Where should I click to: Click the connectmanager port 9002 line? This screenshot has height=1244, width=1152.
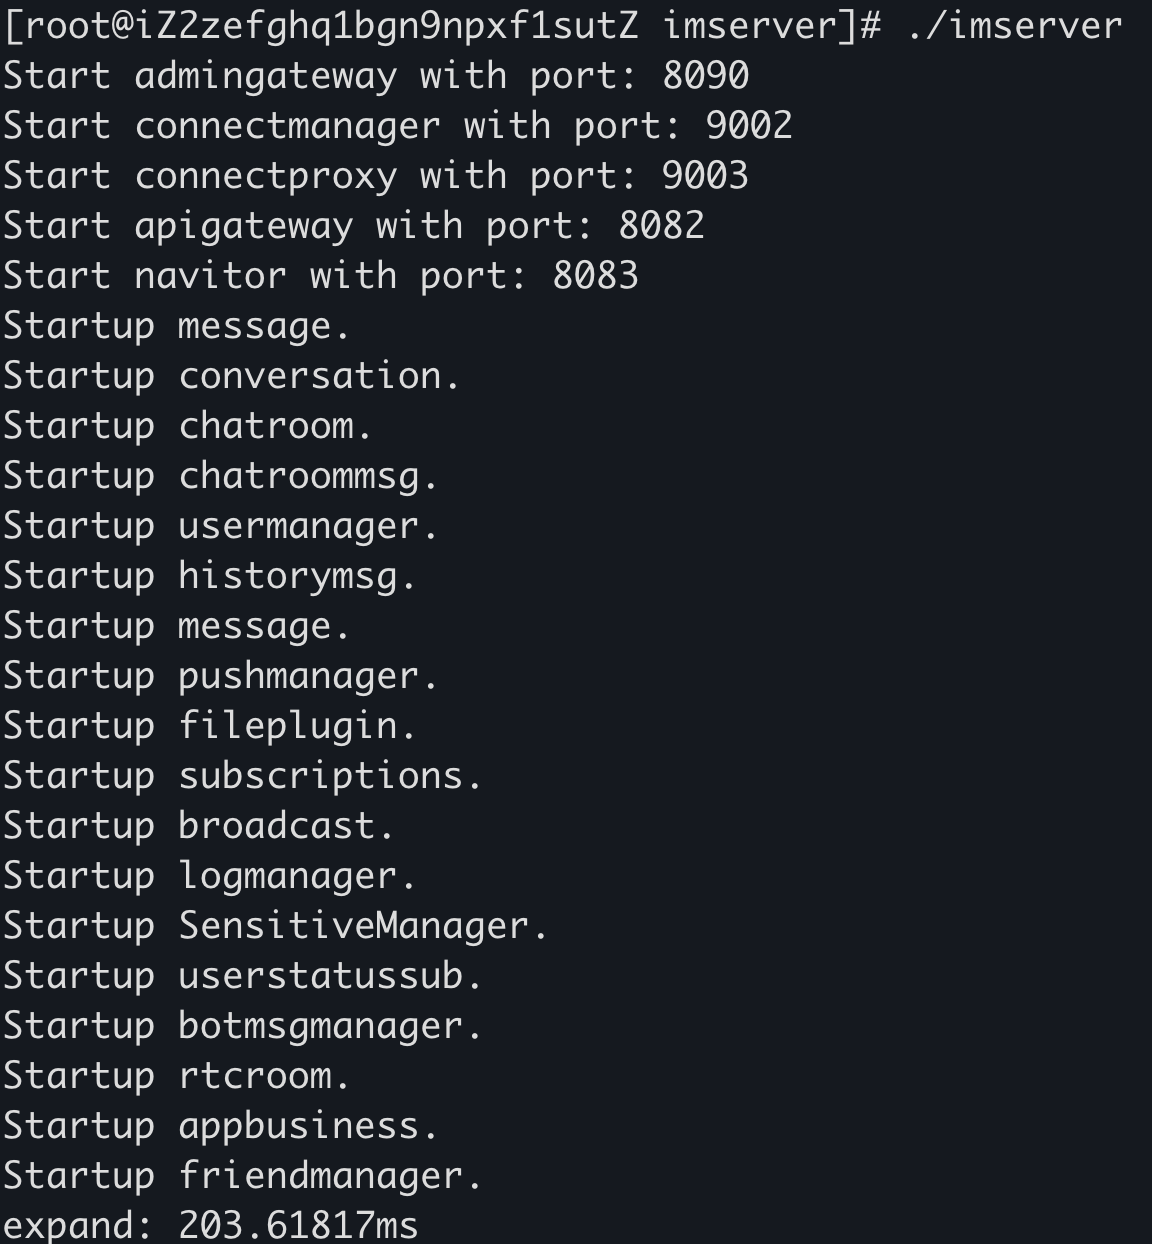coord(398,126)
